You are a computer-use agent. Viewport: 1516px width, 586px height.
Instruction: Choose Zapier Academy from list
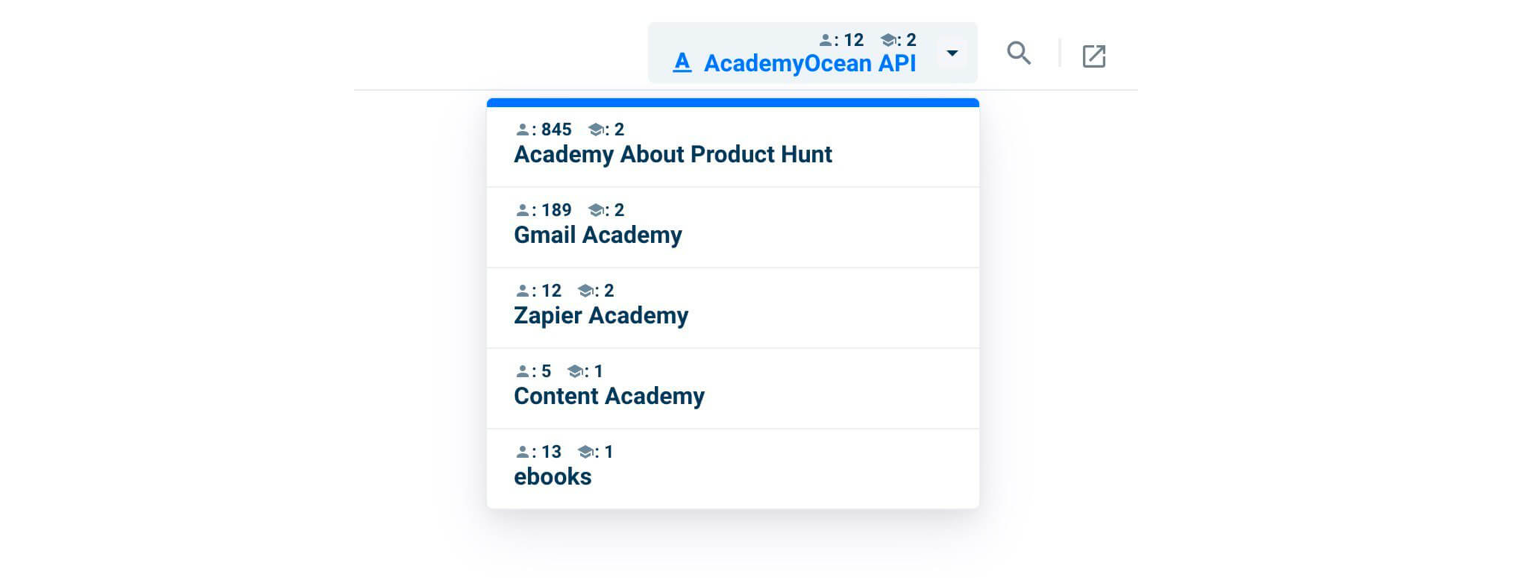click(733, 308)
